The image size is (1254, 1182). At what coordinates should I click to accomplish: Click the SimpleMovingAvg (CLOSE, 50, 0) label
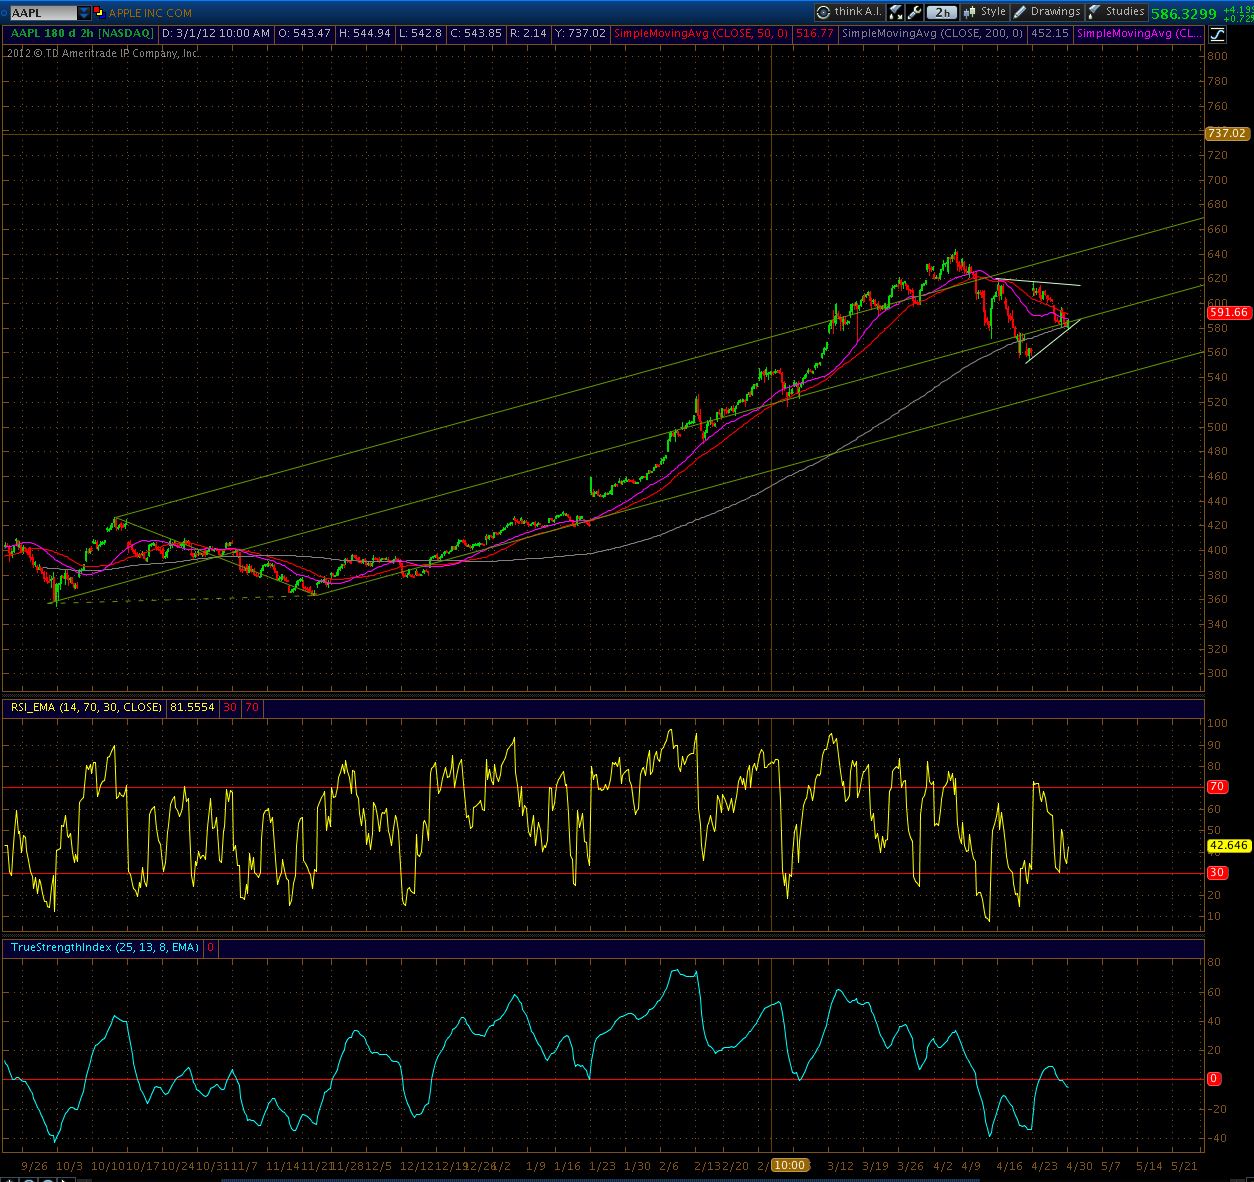point(701,34)
